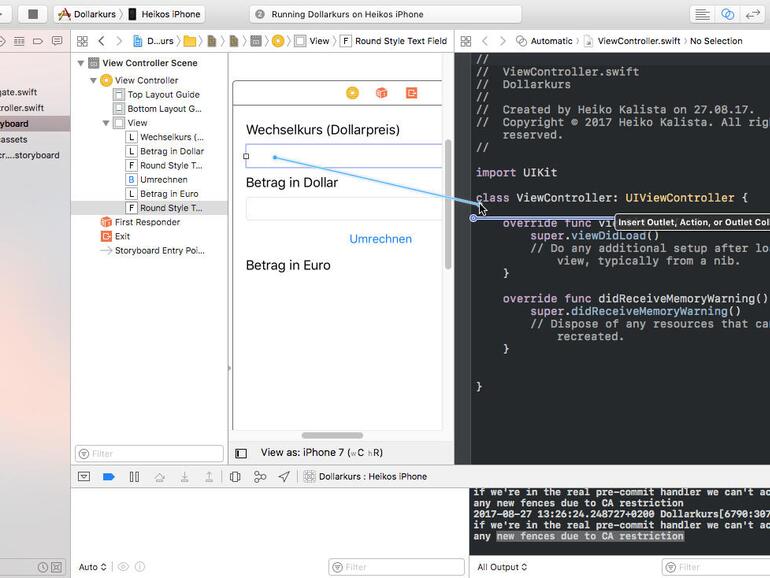Screen dimensions: 770x578
Task: Click the Debug View Hierarchy icon
Action: tap(235, 477)
